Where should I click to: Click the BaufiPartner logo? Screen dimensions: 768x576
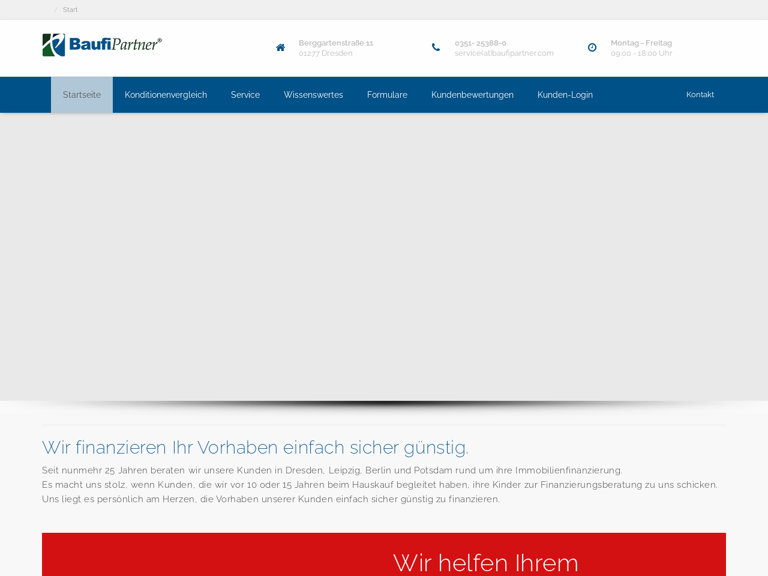pos(102,45)
